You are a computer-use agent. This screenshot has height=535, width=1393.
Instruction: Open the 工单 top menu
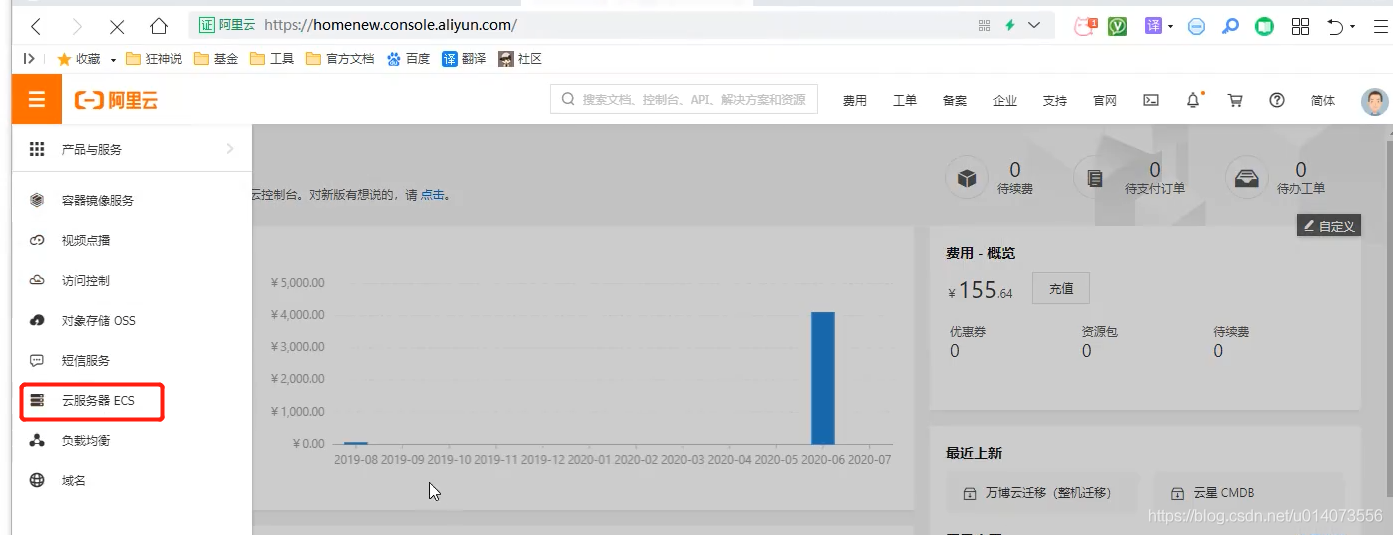coord(904,100)
